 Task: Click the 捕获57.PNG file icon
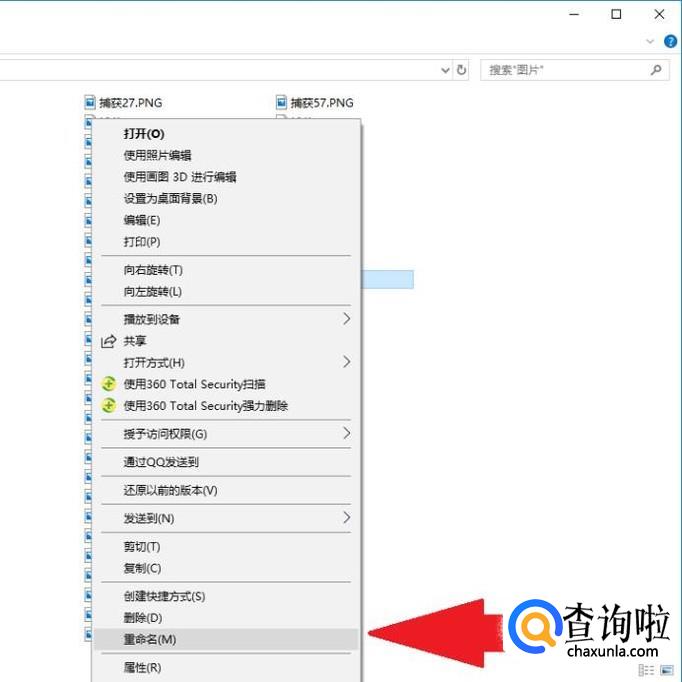281,103
